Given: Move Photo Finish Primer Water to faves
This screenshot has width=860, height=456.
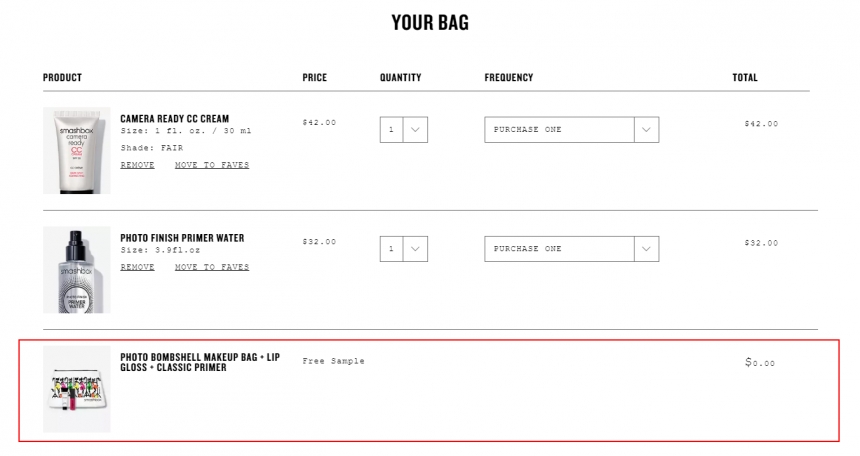Looking at the screenshot, I should [x=212, y=267].
